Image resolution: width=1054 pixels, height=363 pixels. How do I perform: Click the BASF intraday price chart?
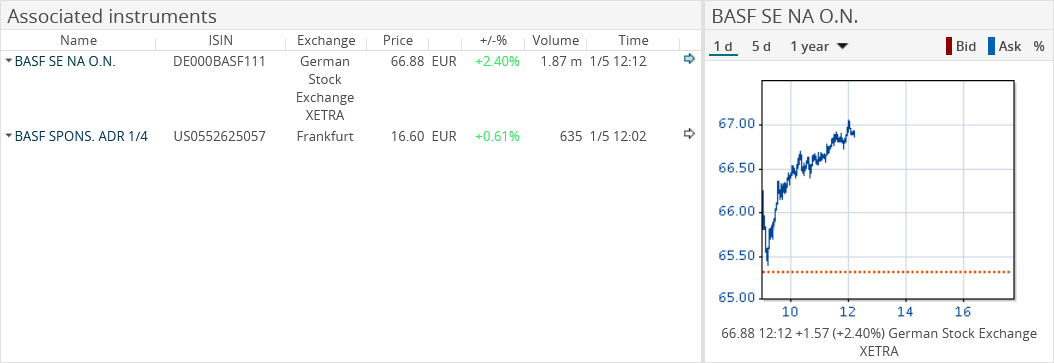click(x=887, y=190)
